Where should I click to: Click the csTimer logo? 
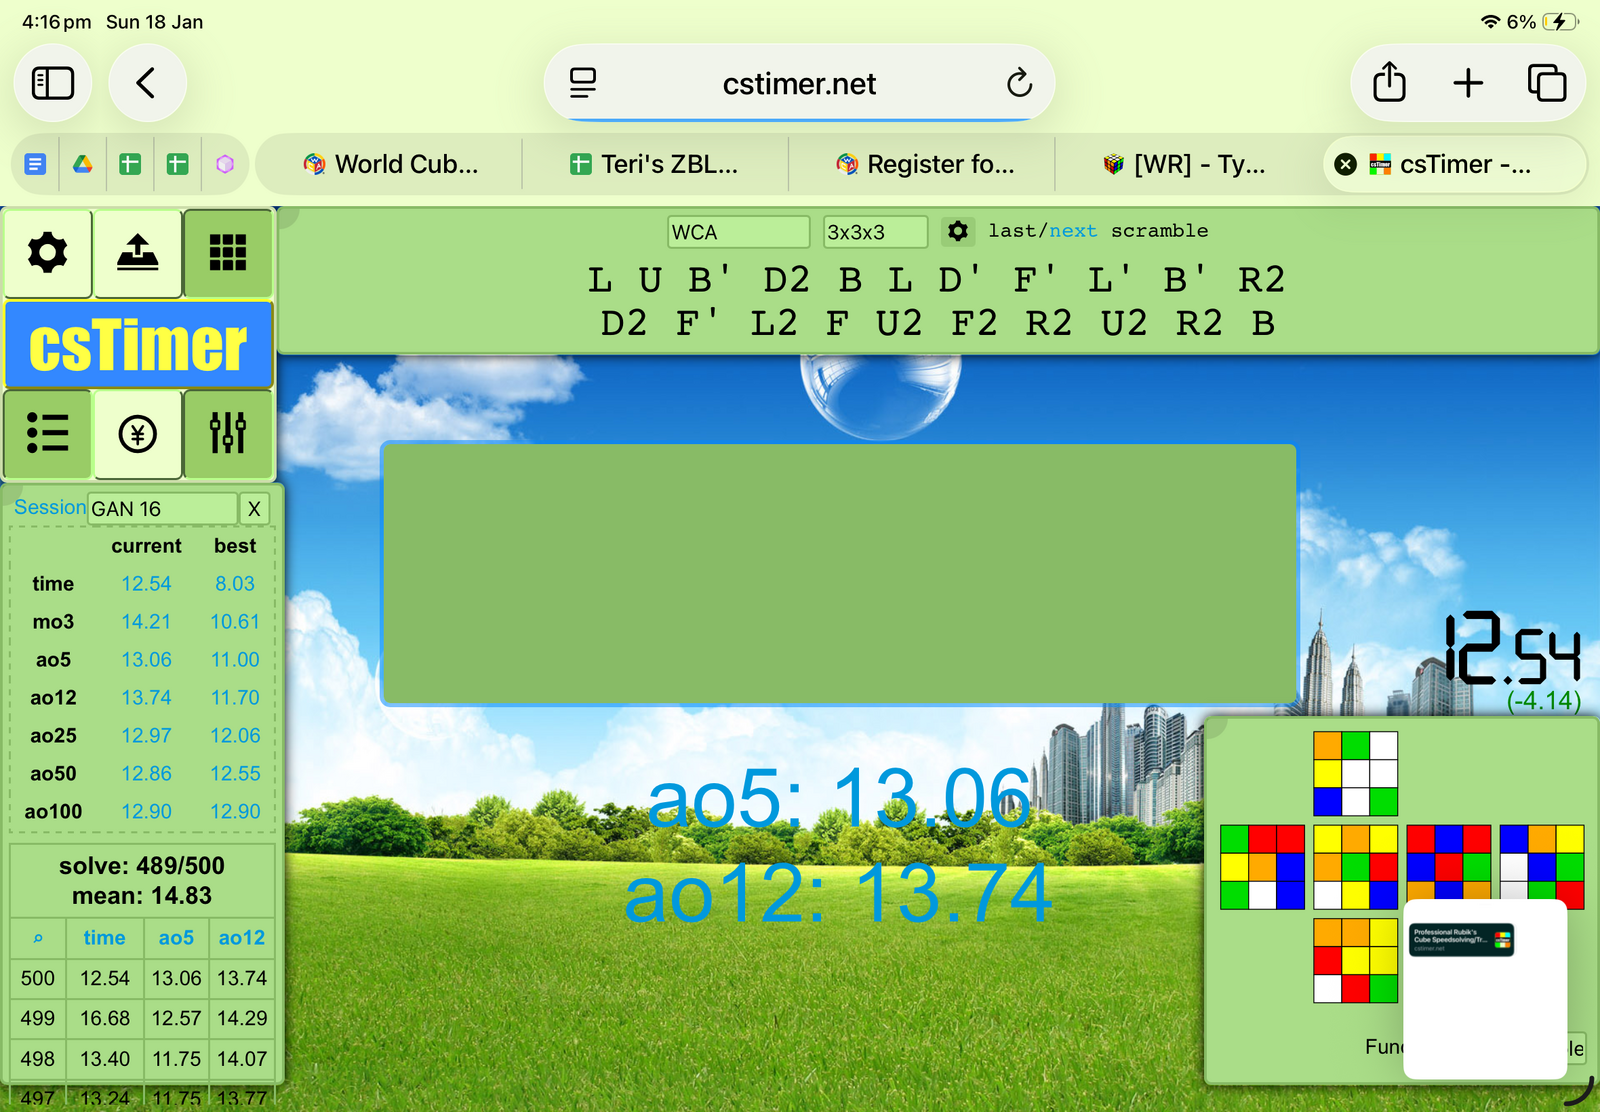pos(139,345)
